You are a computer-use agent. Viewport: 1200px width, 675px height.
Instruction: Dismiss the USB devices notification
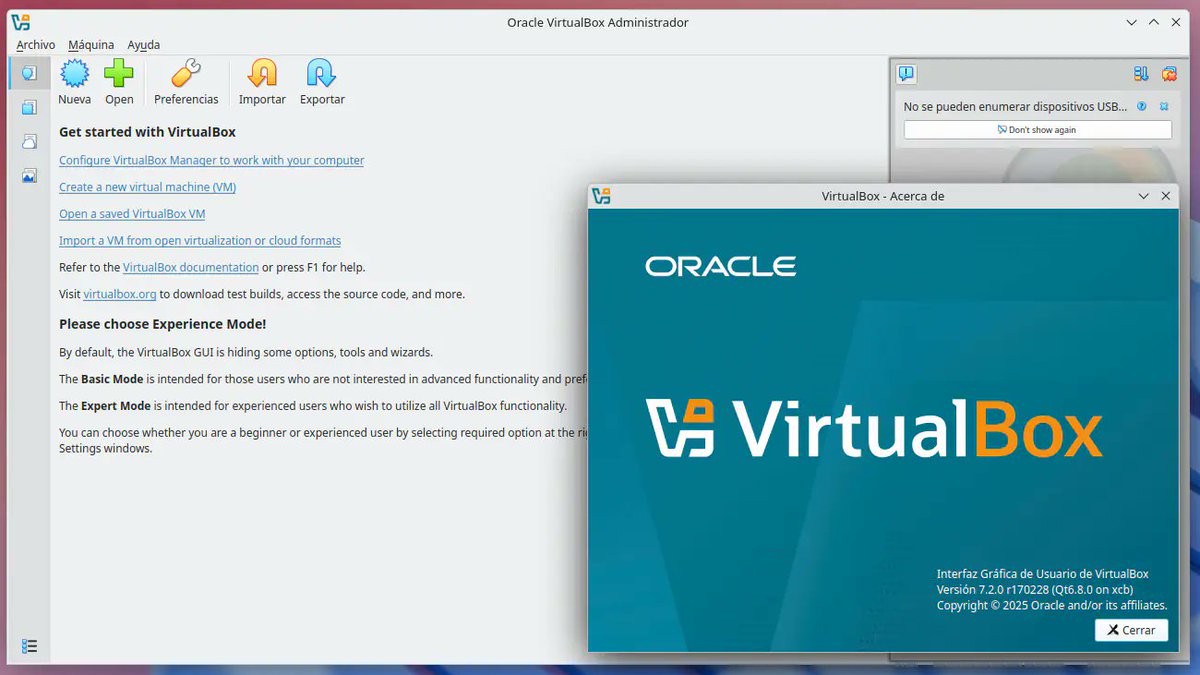point(1164,106)
